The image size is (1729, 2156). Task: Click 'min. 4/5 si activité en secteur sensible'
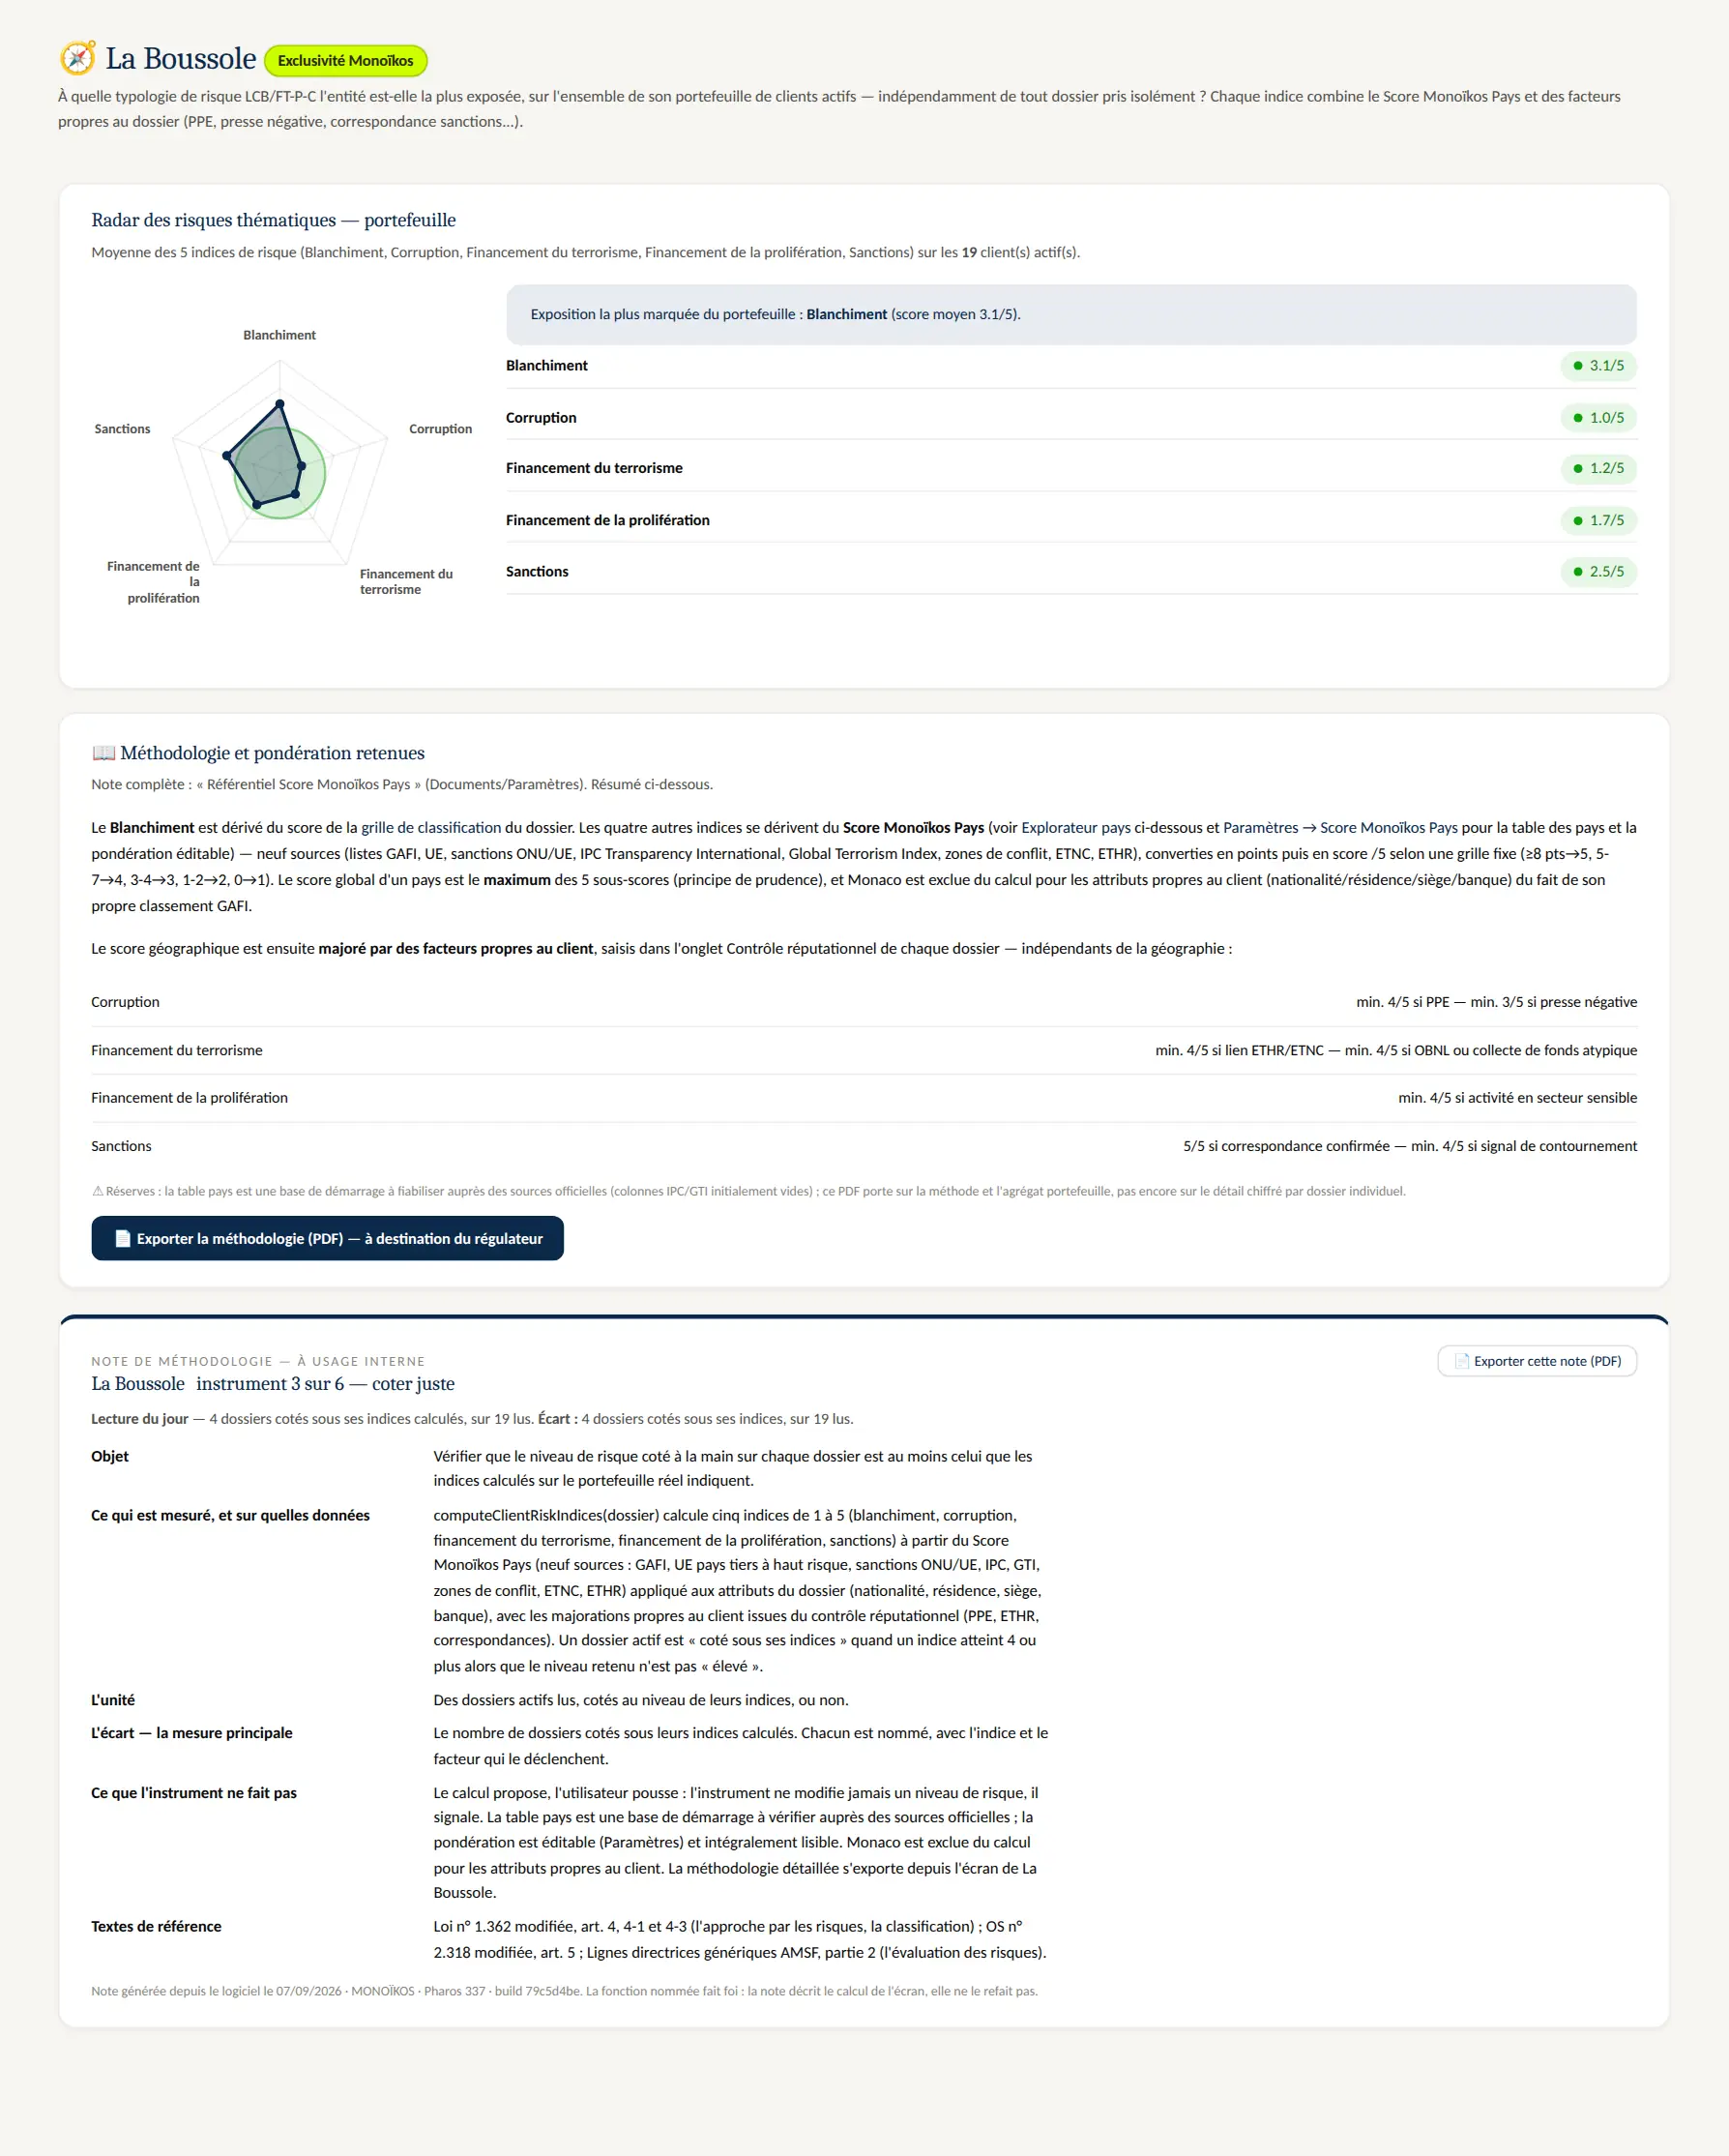pos(1517,1098)
